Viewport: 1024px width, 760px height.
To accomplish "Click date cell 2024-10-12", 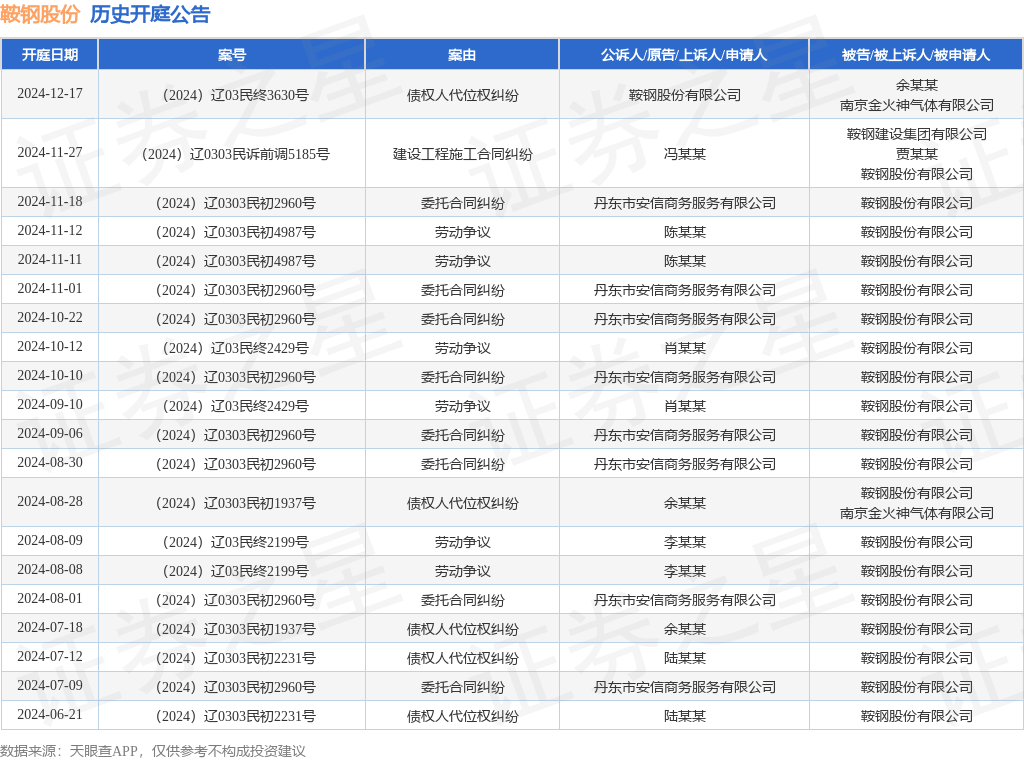I will point(50,346).
